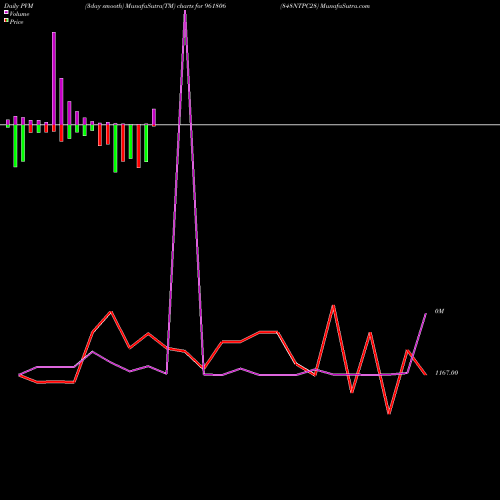Click the Price legend swatch
500x500 pixels.
pos(6,20)
